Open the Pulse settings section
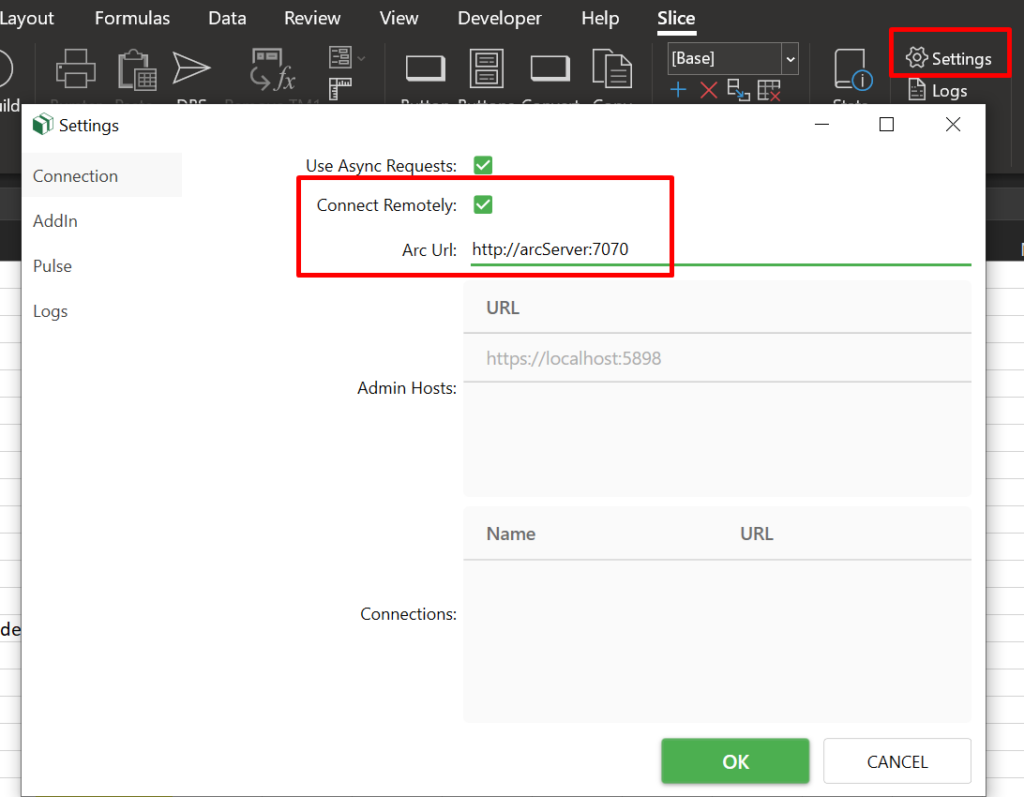Image resolution: width=1024 pixels, height=797 pixels. [52, 266]
